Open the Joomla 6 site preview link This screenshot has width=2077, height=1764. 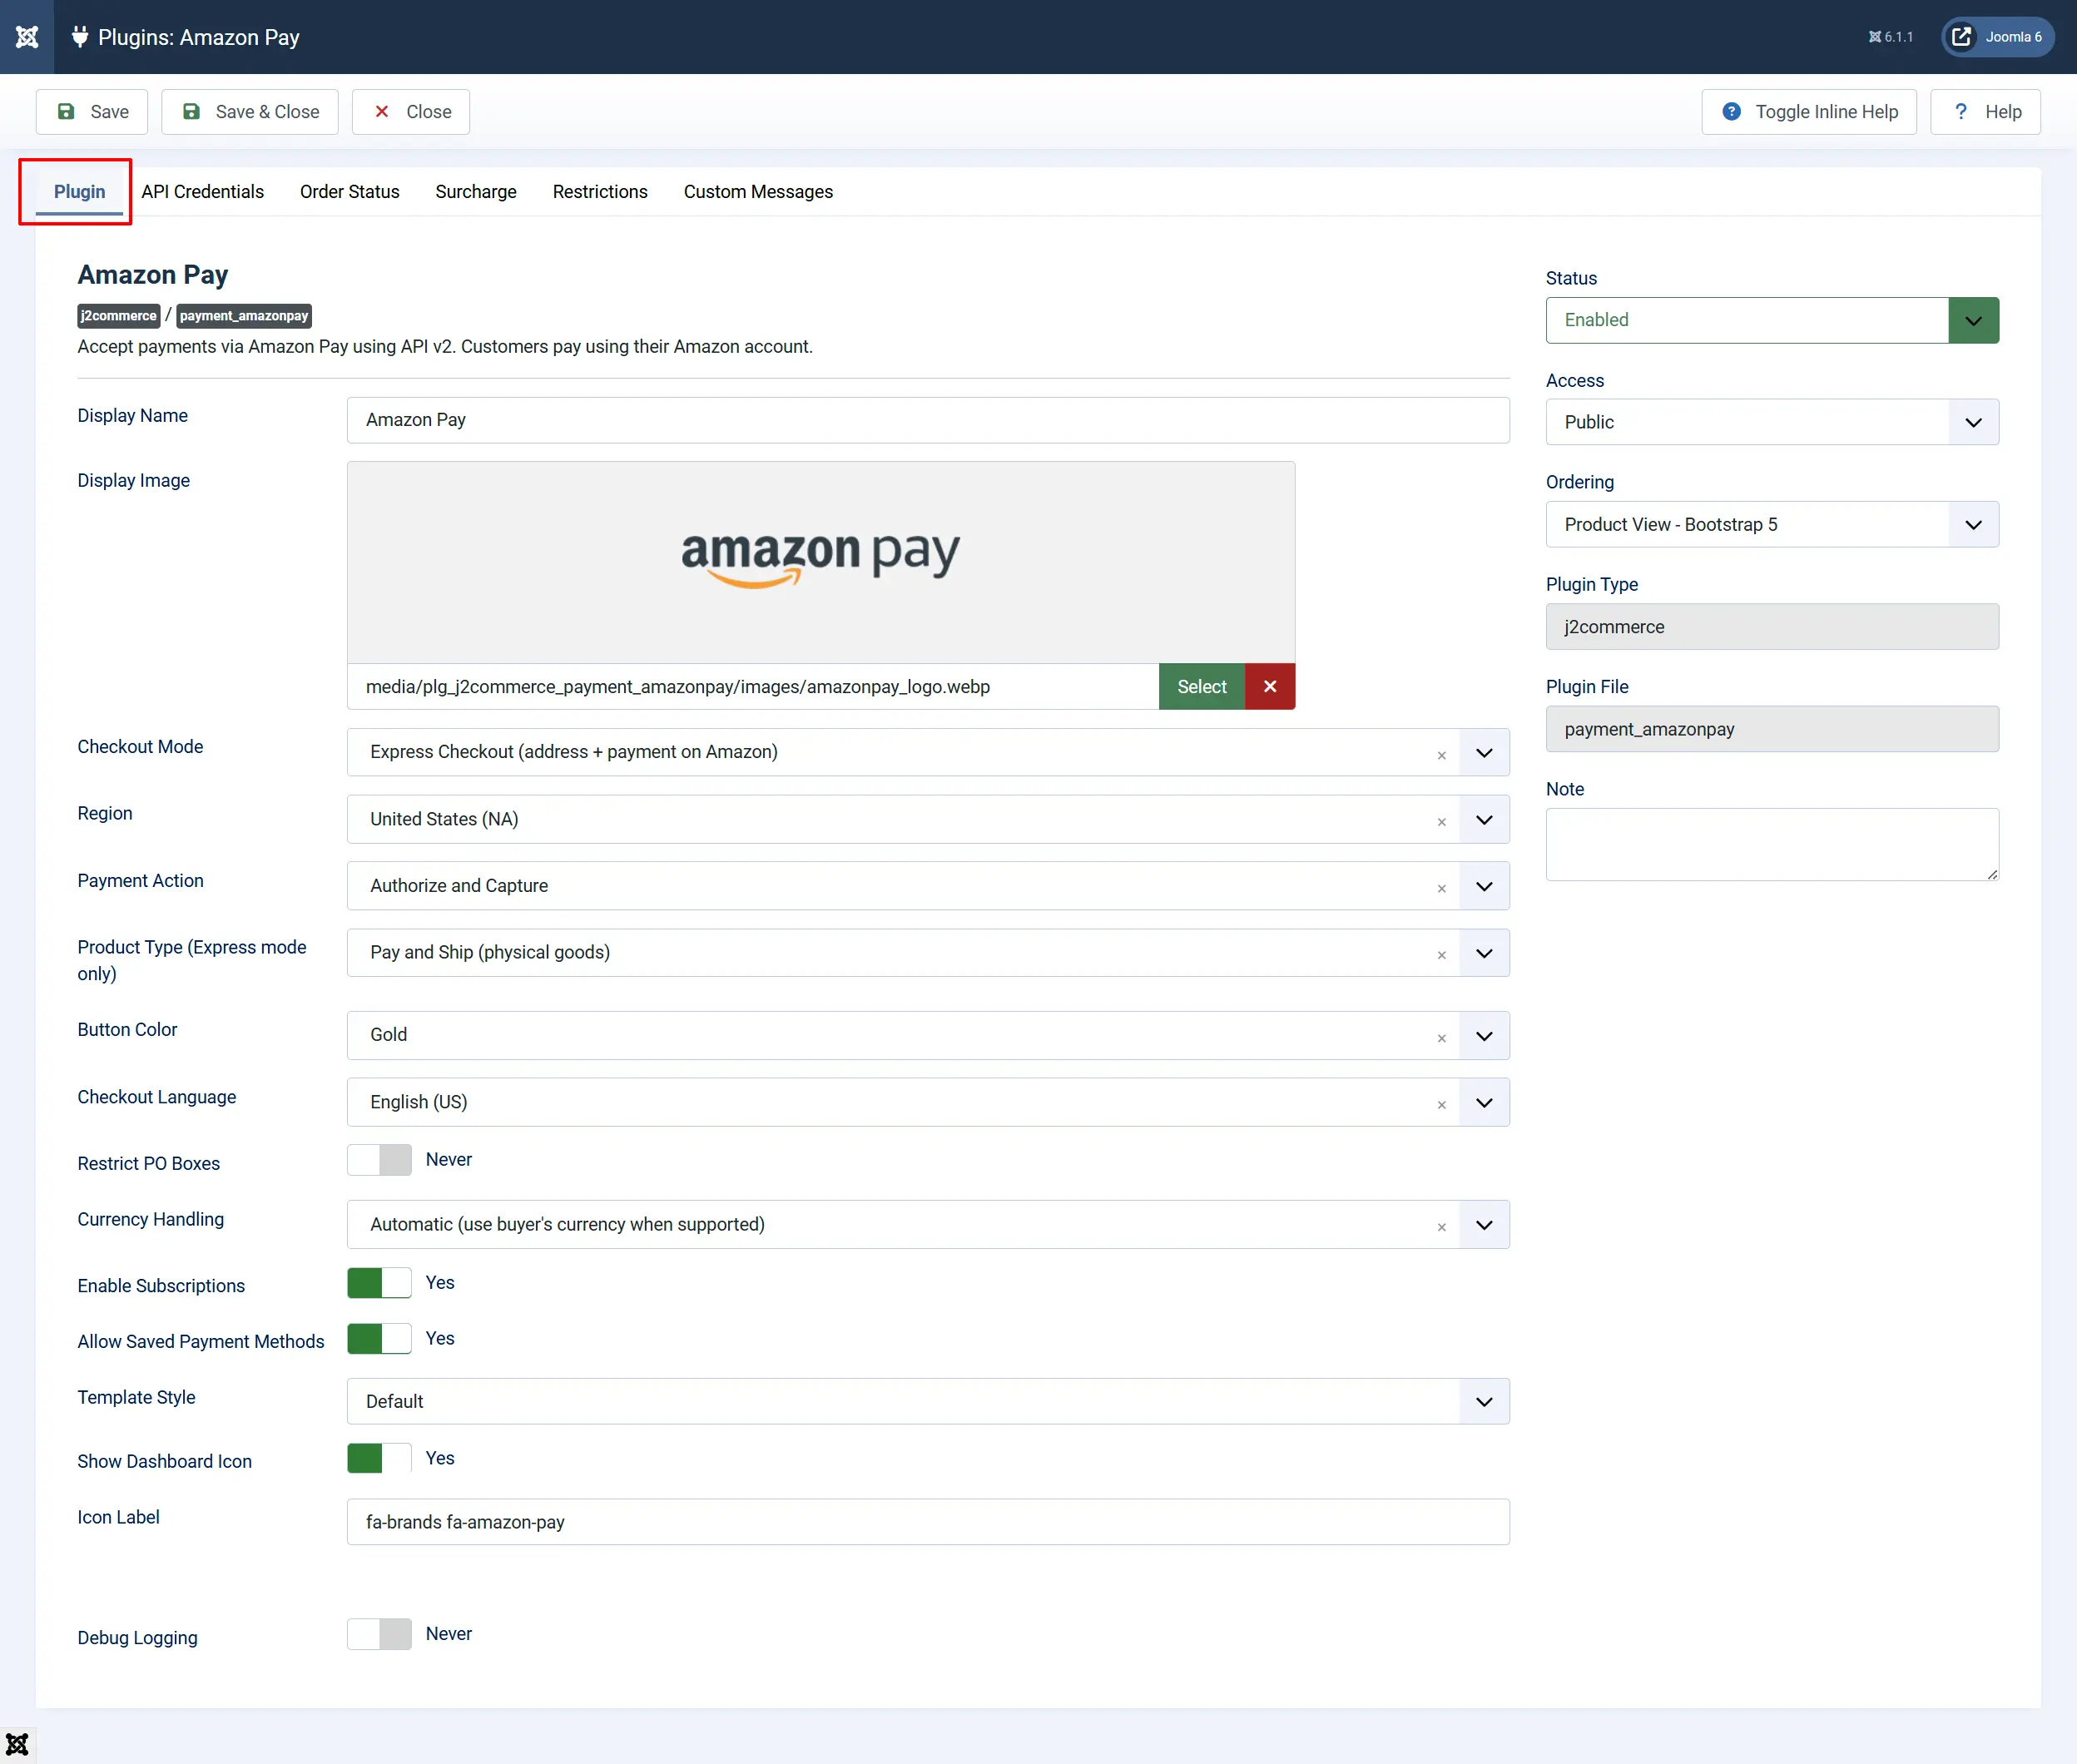coord(1997,37)
